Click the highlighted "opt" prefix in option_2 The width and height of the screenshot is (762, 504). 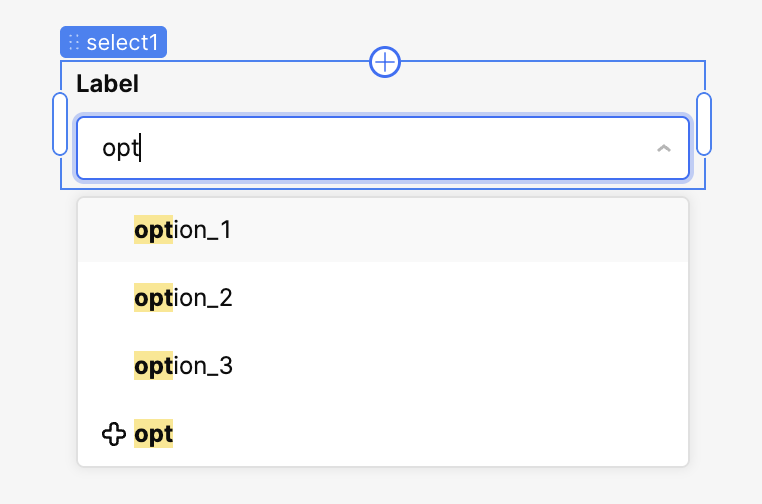[153, 298]
